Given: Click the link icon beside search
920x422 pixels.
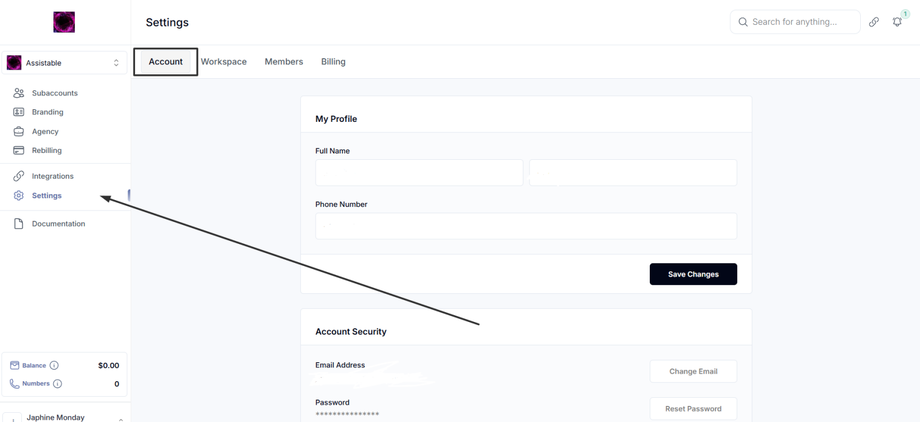Looking at the screenshot, I should click(x=874, y=22).
